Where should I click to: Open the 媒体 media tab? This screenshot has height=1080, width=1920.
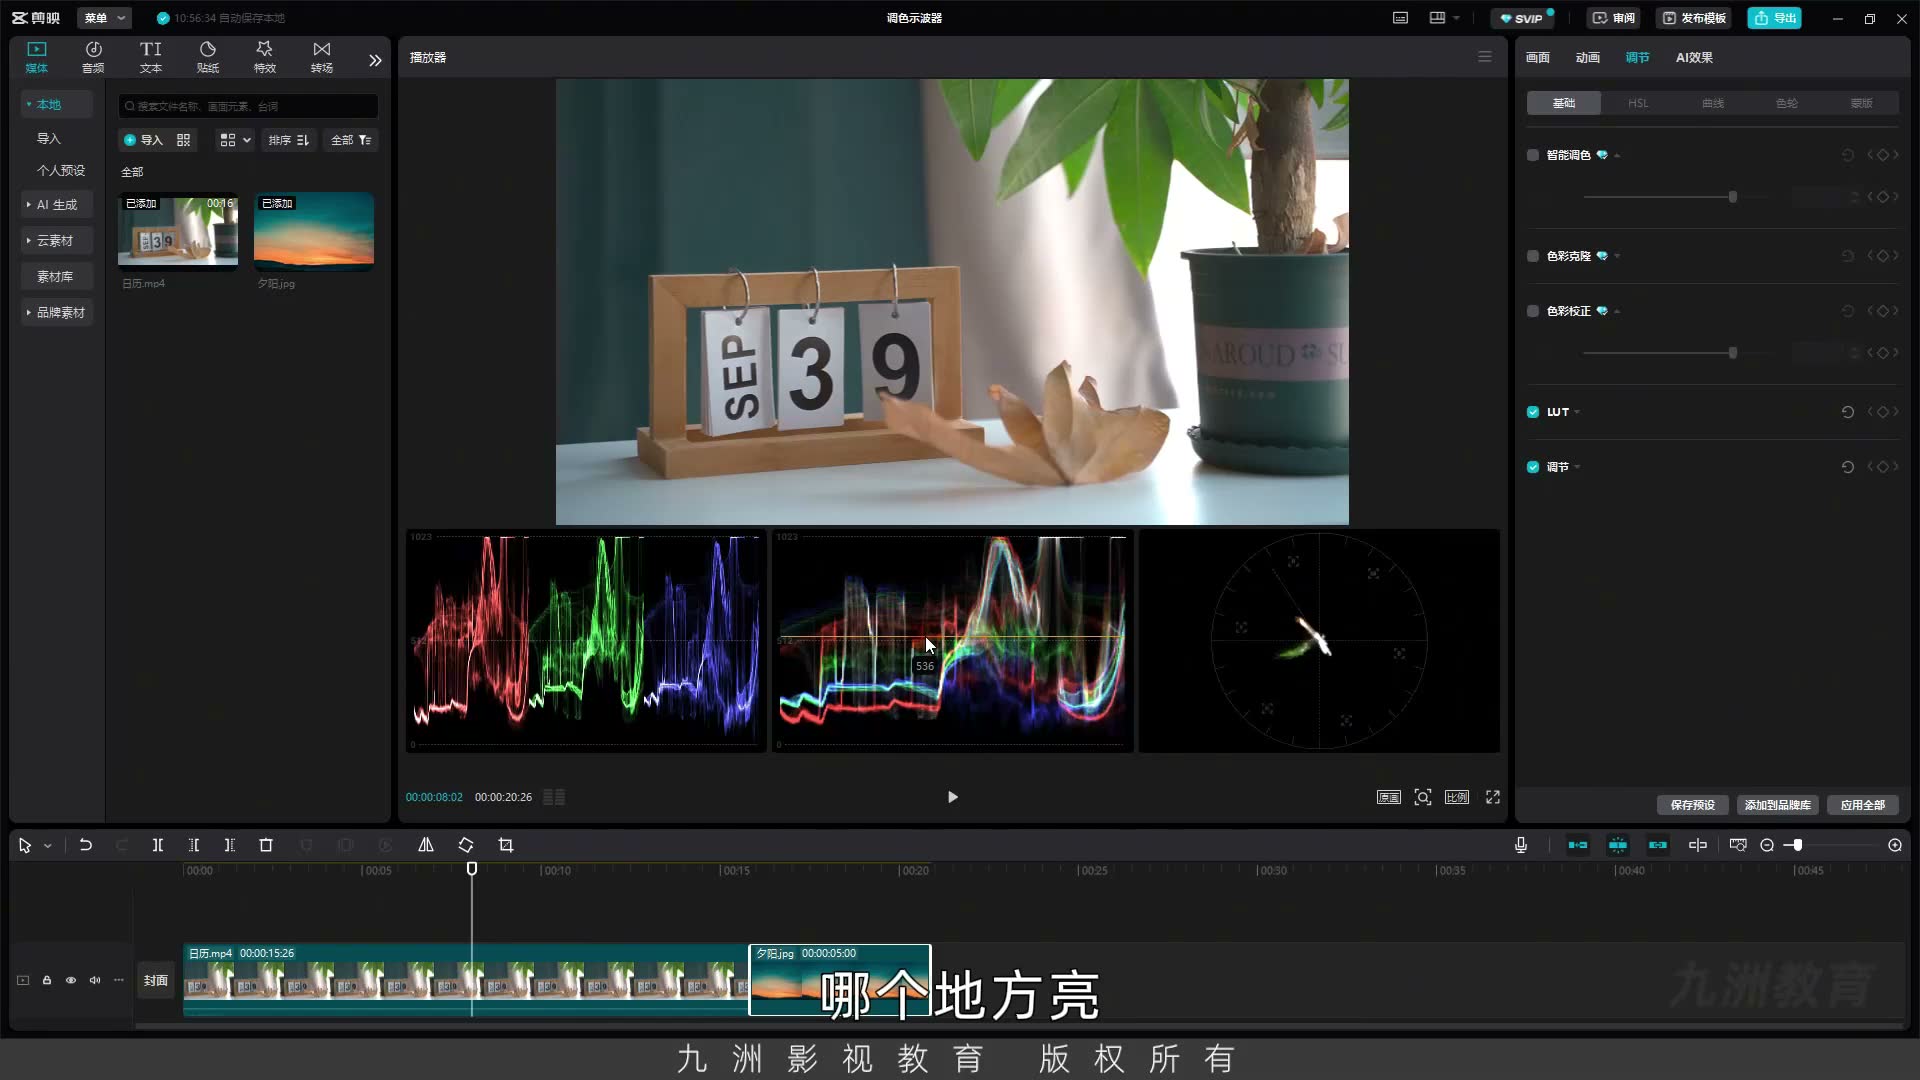[37, 57]
